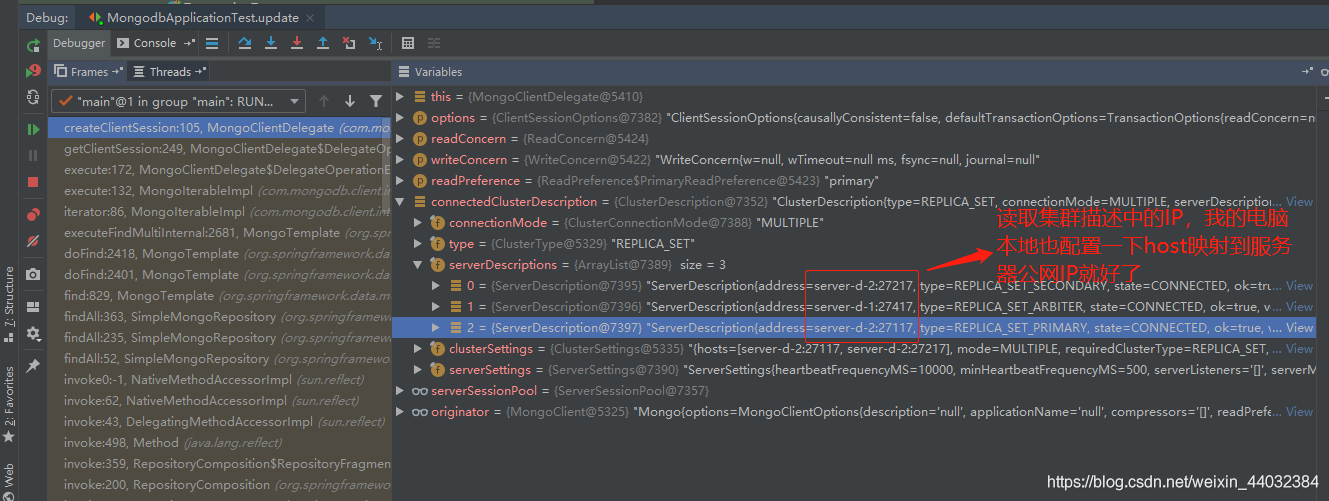Select frame find:829, MongoTemplate
The height and width of the screenshot is (501, 1329).
point(220,296)
